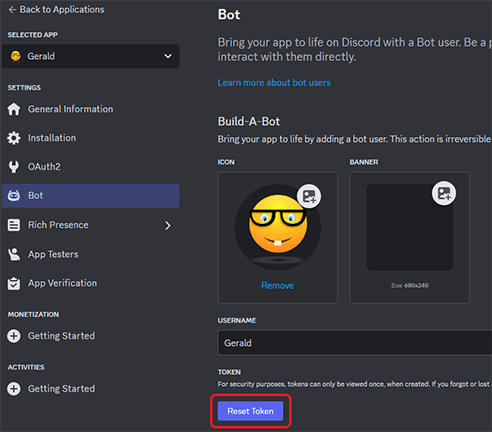
Task: Click the SELECTED APP label
Action: click(x=33, y=35)
